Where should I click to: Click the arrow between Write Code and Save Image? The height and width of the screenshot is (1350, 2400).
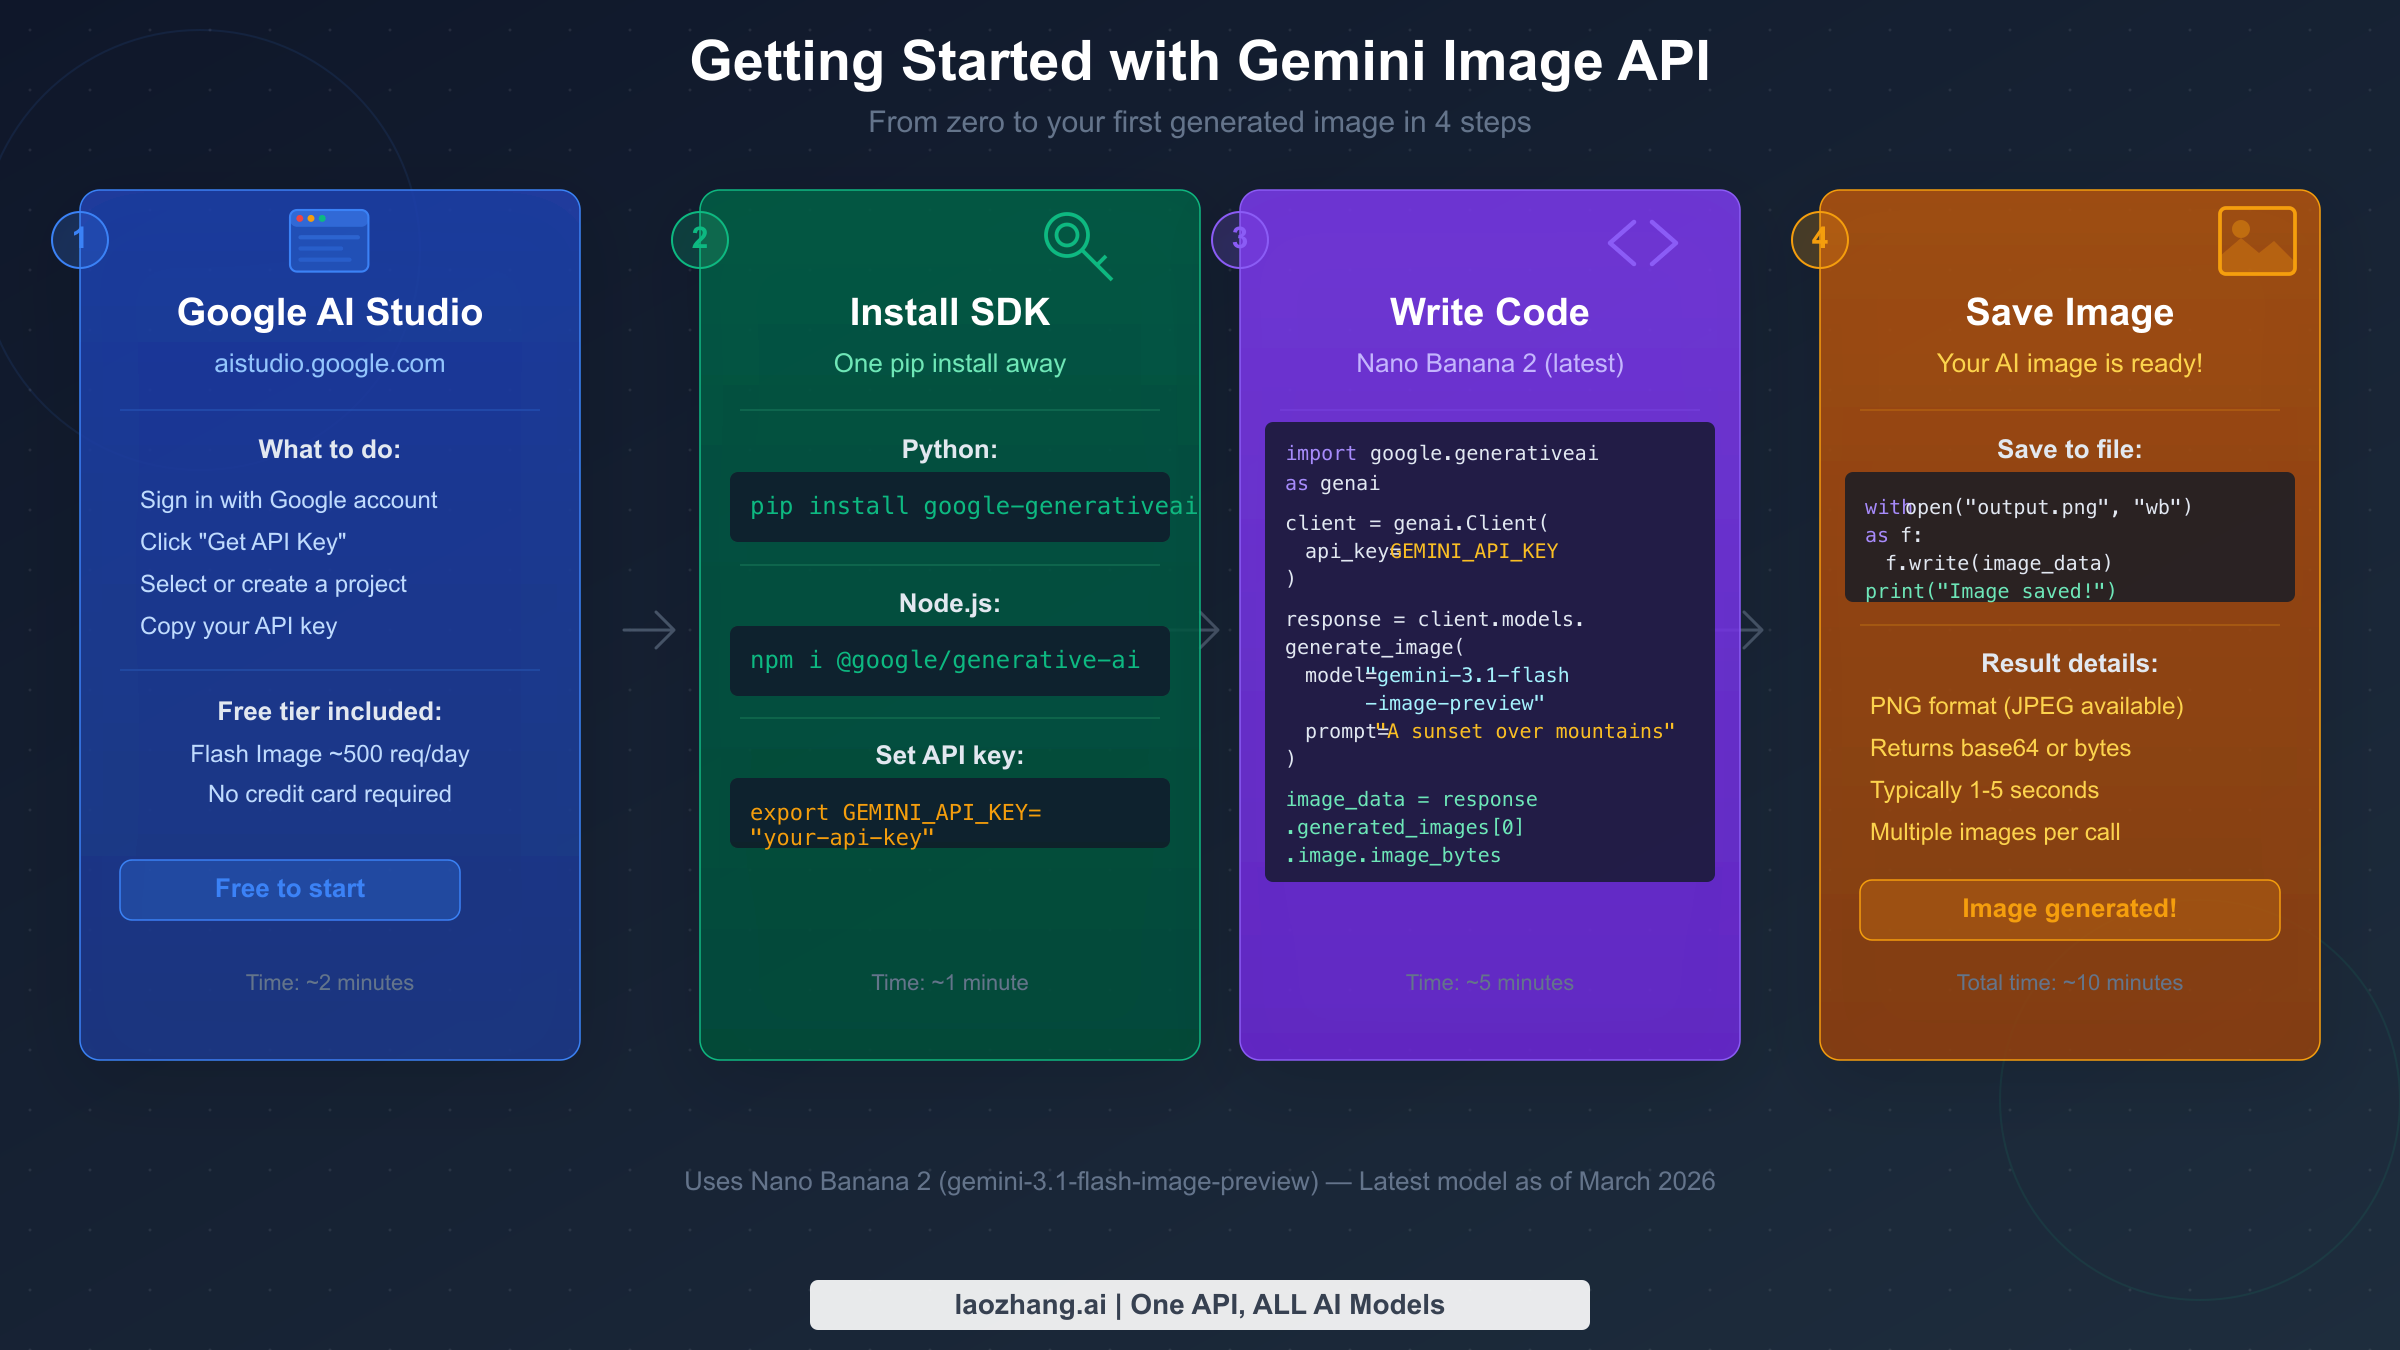pos(1751,628)
